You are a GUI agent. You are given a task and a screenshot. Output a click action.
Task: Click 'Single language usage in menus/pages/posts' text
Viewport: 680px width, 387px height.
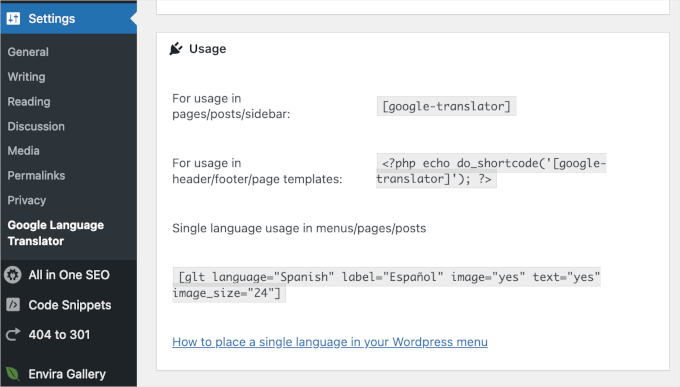(299, 228)
